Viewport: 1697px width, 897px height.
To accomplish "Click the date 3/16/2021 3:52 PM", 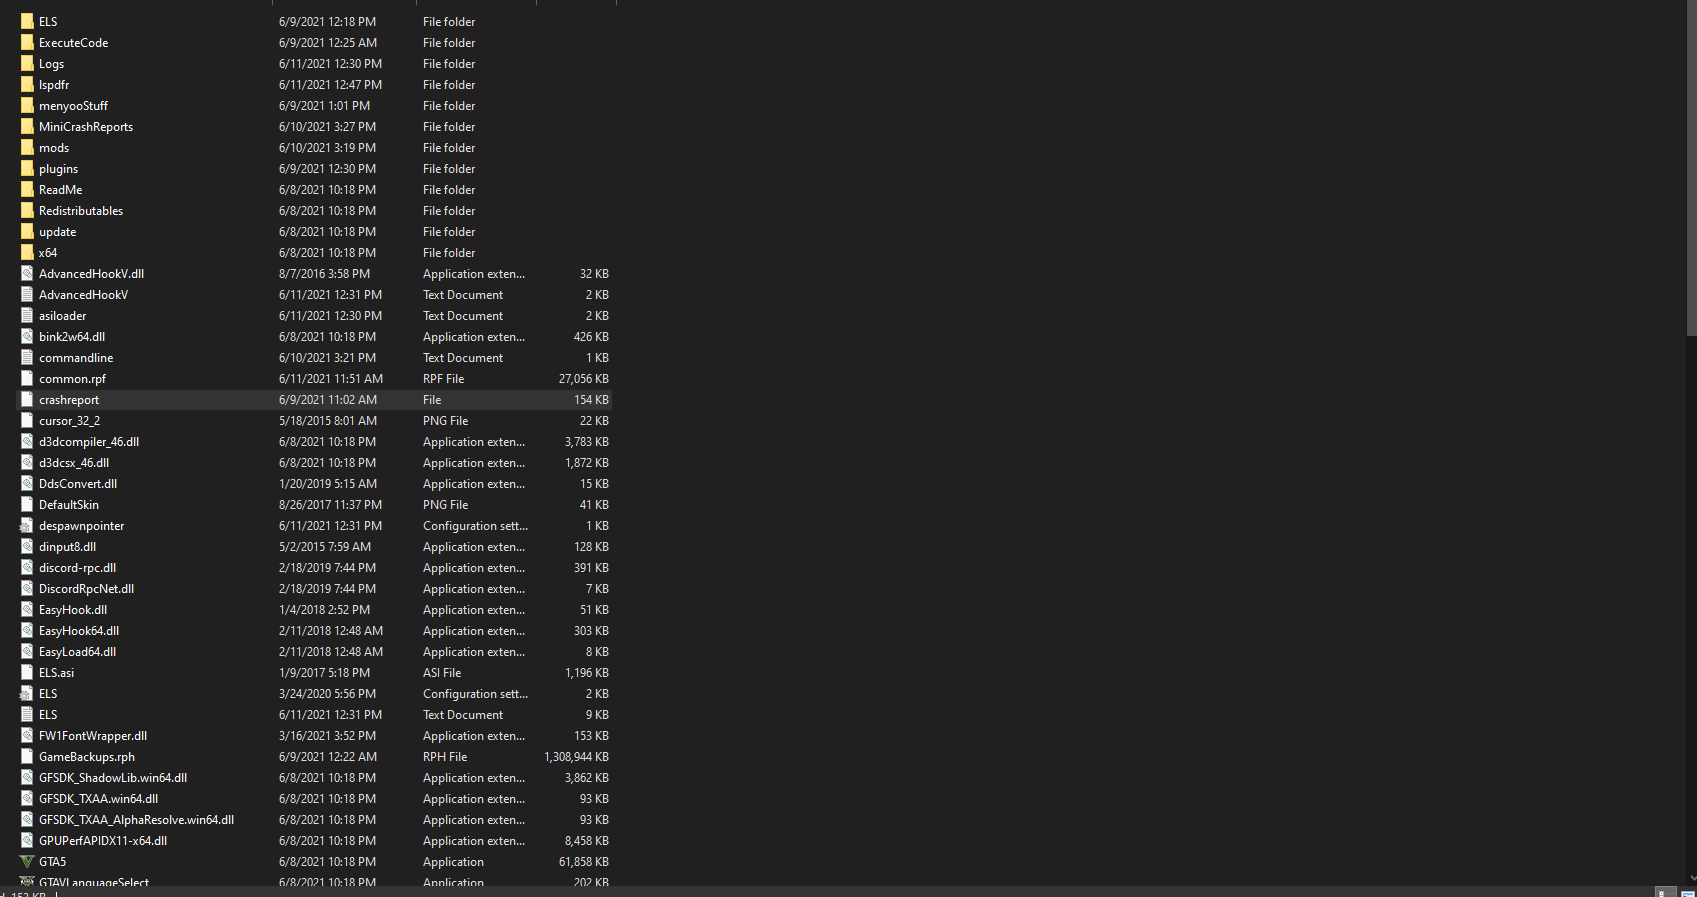I will 328,736.
